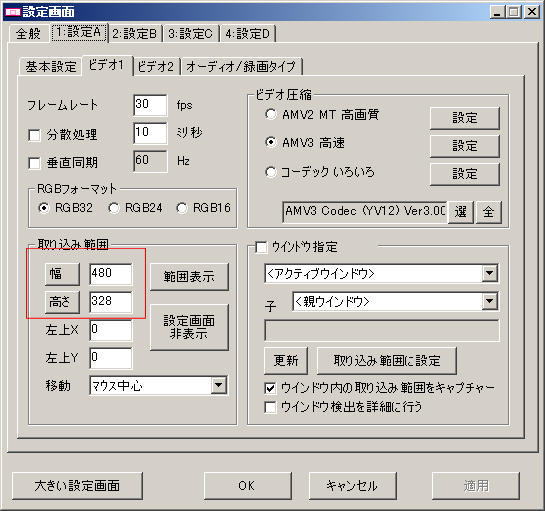This screenshot has width=545, height=511.
Task: Click the 選 codec select button
Action: click(x=461, y=212)
